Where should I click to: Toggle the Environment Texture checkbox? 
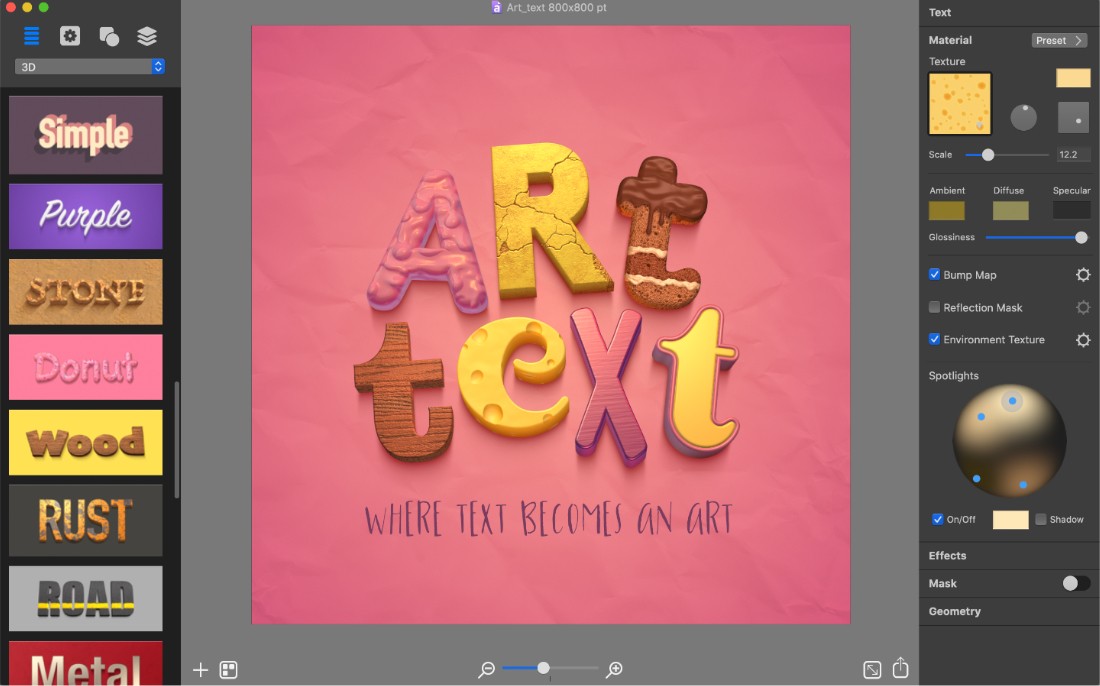(934, 339)
